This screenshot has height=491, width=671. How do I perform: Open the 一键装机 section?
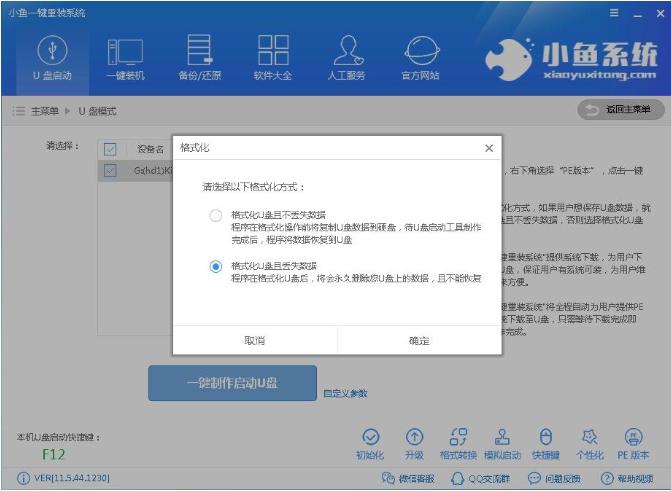(x=125, y=59)
